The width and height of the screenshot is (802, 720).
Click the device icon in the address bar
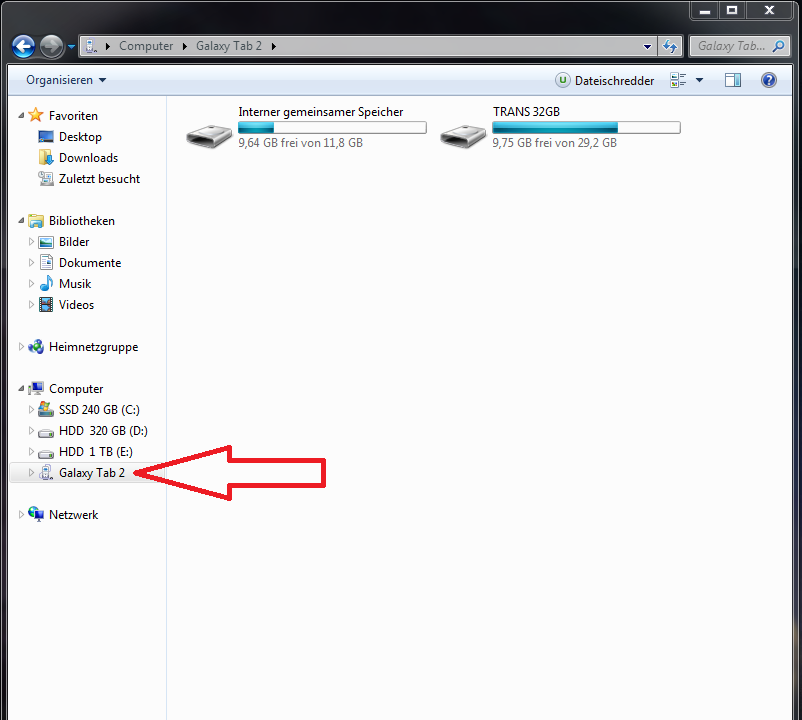point(91,46)
